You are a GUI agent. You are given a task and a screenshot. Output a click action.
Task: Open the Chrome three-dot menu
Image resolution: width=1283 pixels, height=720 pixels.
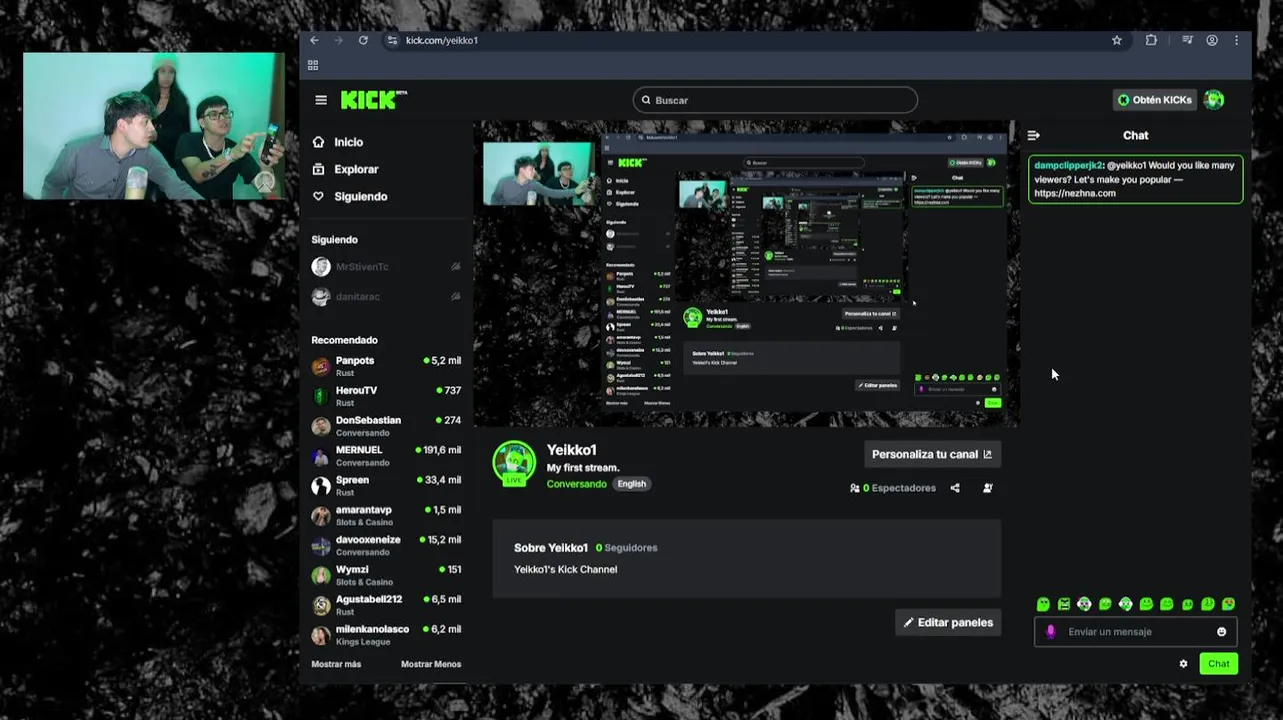(x=1237, y=40)
